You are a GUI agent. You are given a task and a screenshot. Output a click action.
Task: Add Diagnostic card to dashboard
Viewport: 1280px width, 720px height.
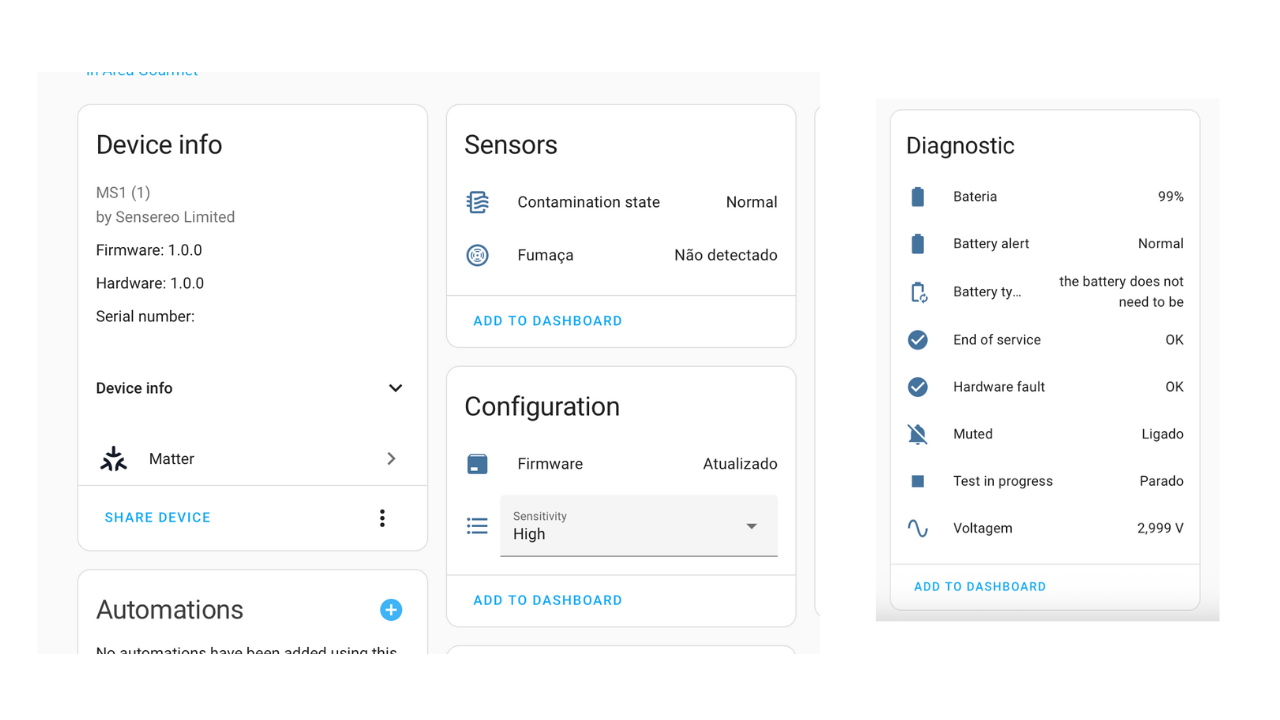(x=980, y=587)
